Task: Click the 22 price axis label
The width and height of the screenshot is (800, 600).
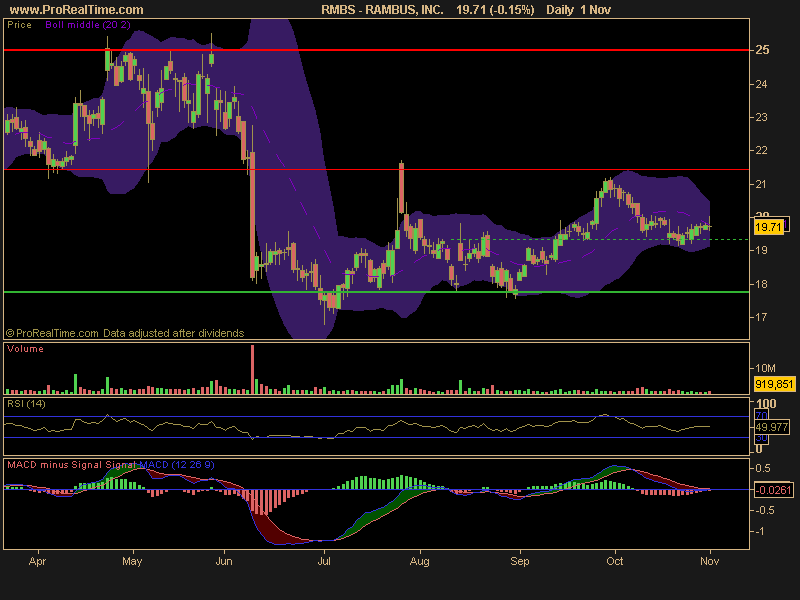Action: [761, 151]
